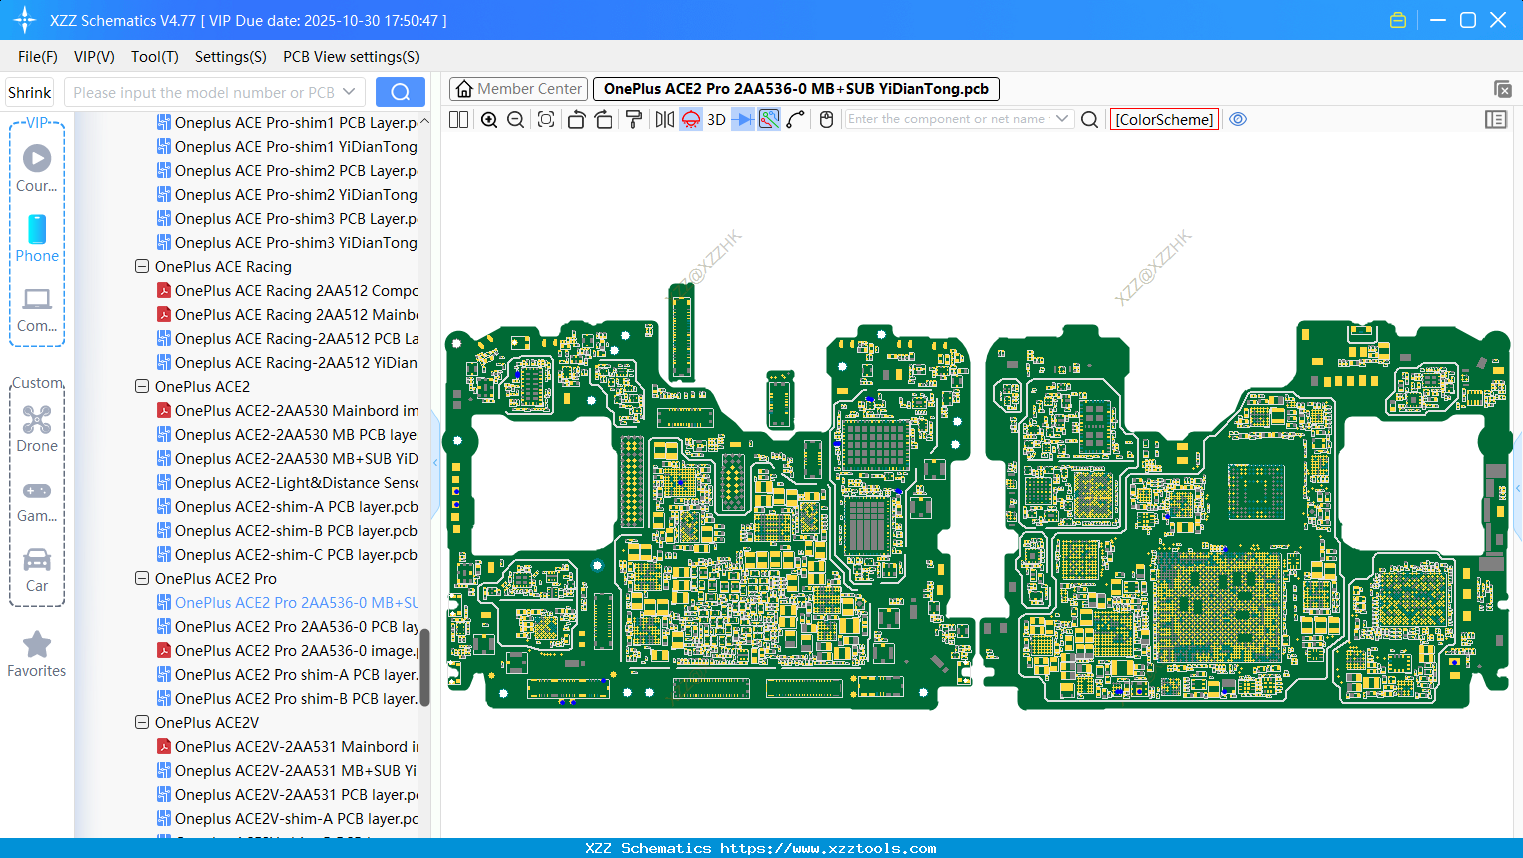Select the Phone category
The image size is (1523, 858).
click(x=37, y=238)
